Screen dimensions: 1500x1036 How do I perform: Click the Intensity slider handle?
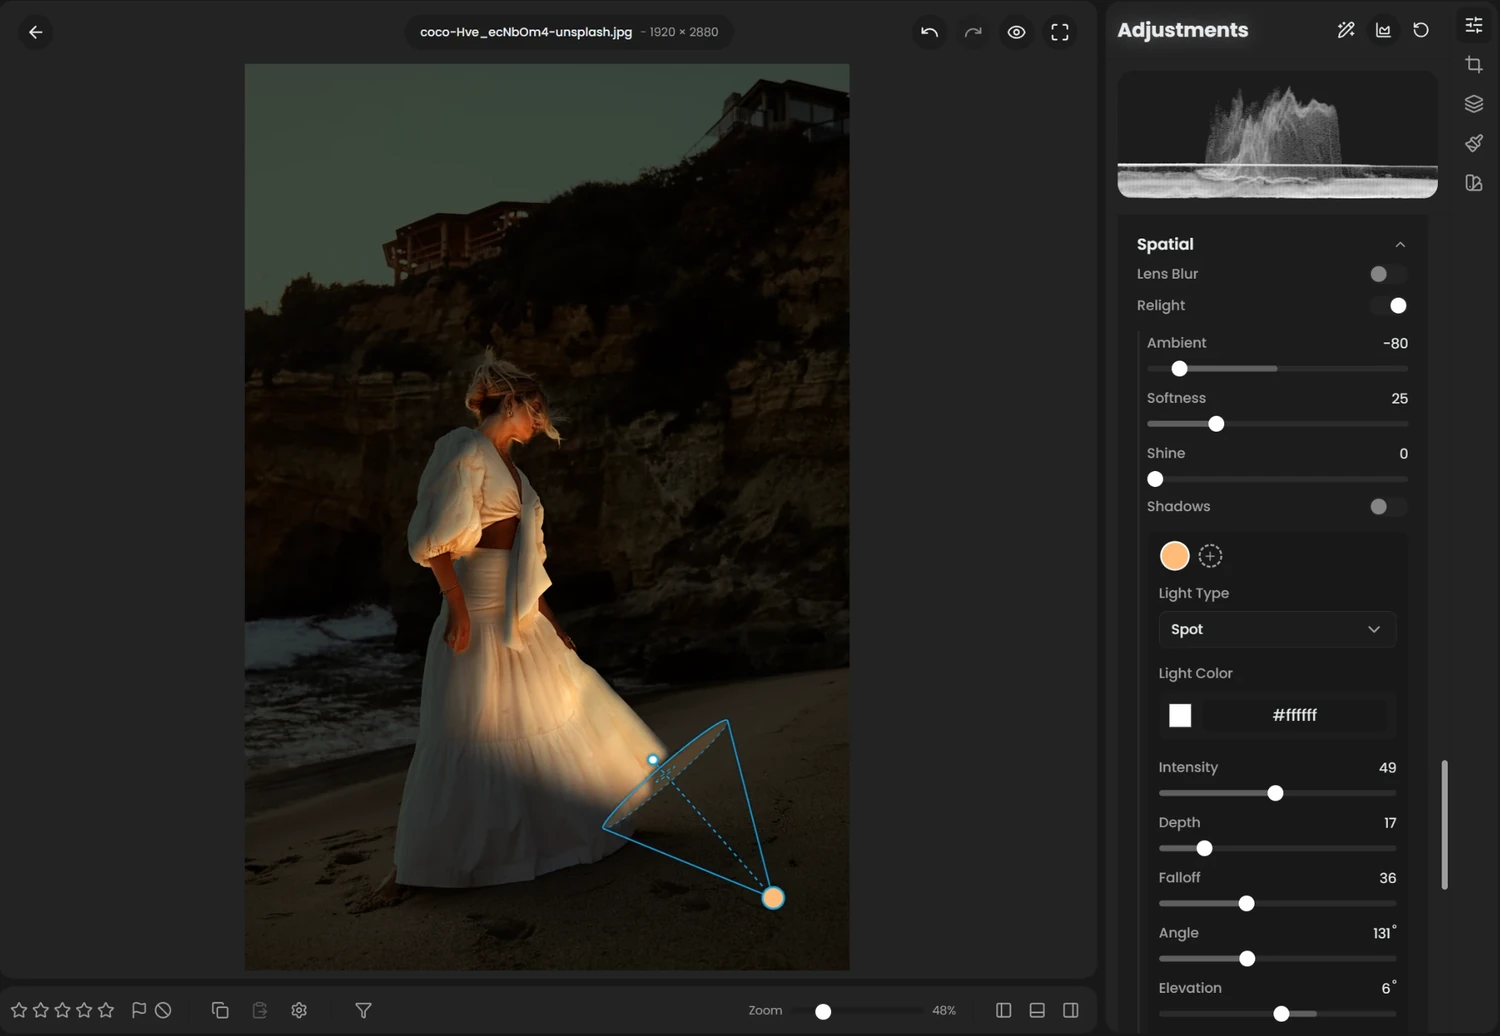[1275, 793]
